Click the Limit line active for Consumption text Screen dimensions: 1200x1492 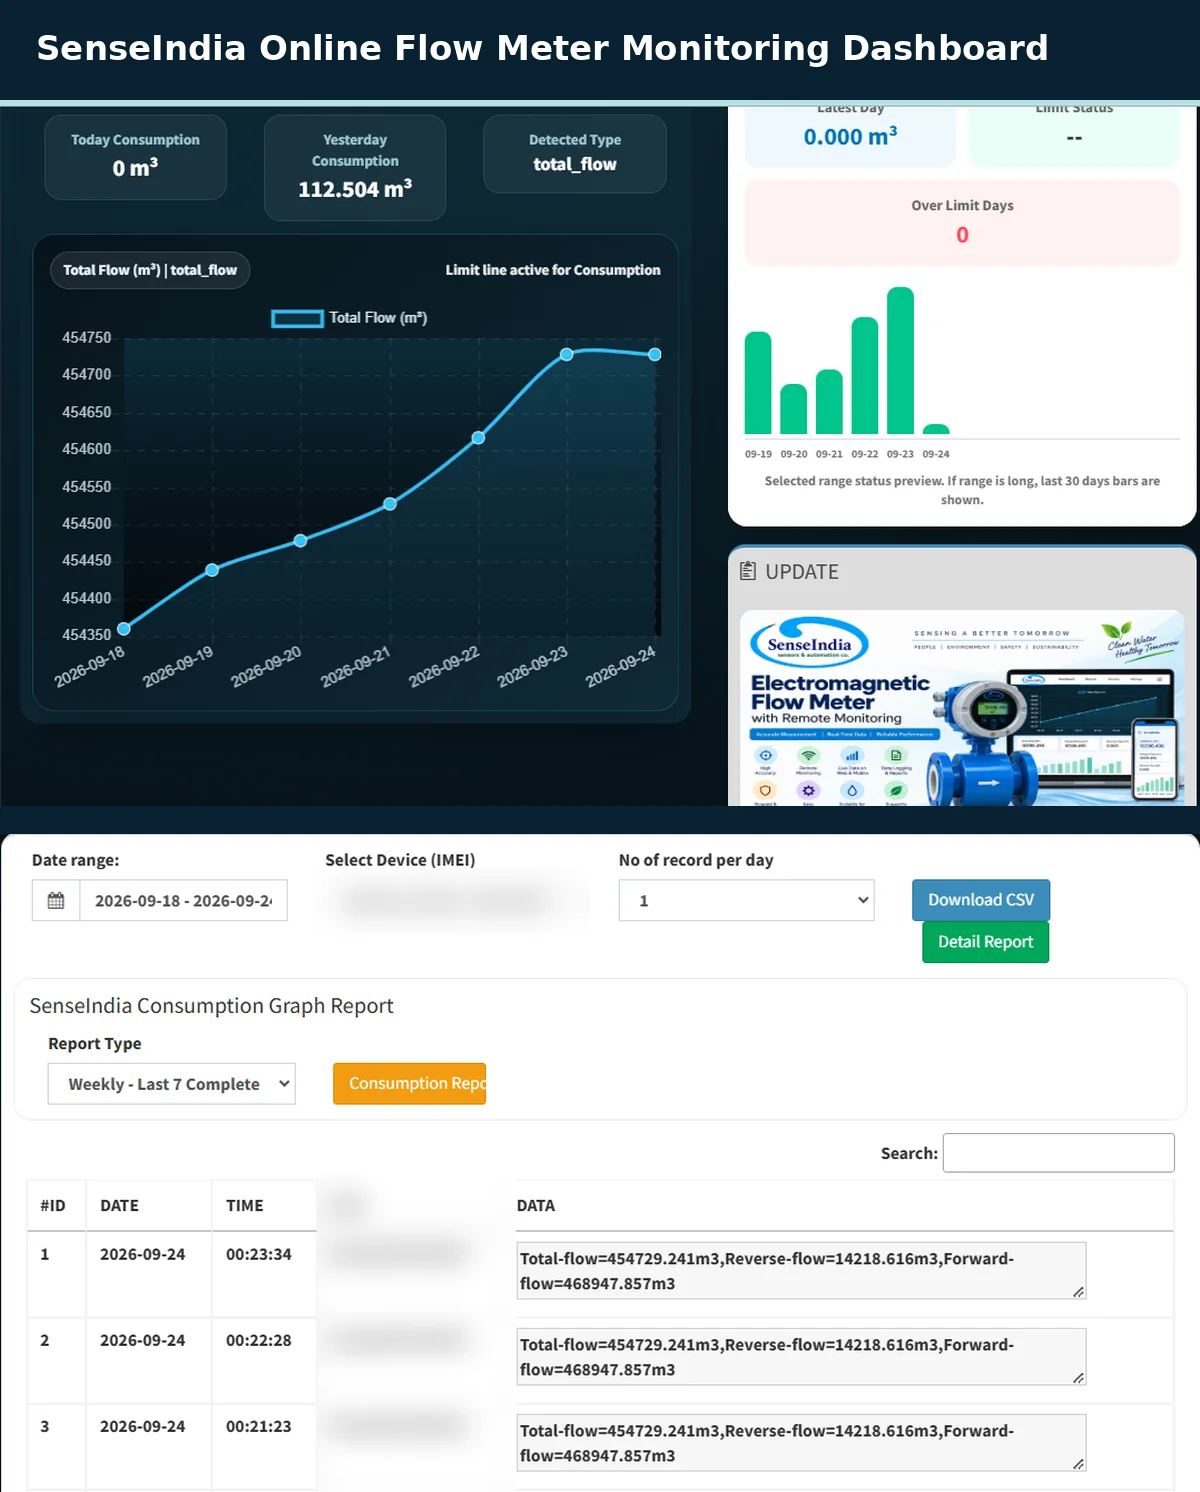tap(553, 270)
